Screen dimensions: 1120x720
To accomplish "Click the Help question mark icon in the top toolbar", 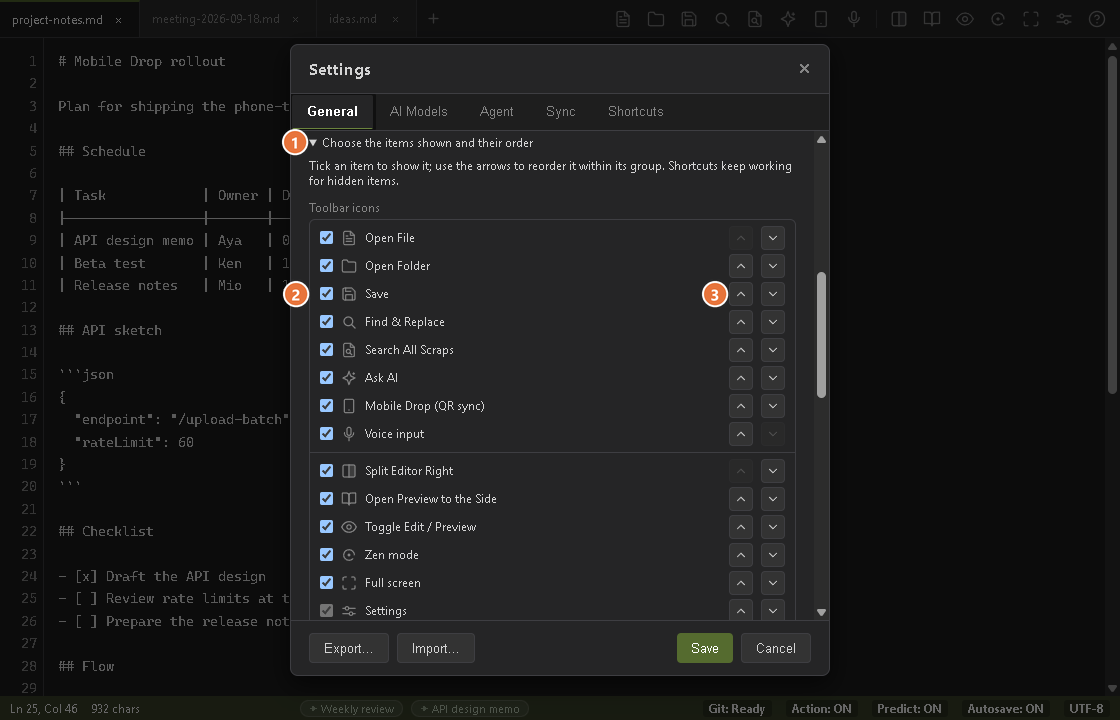I will point(1096,19).
